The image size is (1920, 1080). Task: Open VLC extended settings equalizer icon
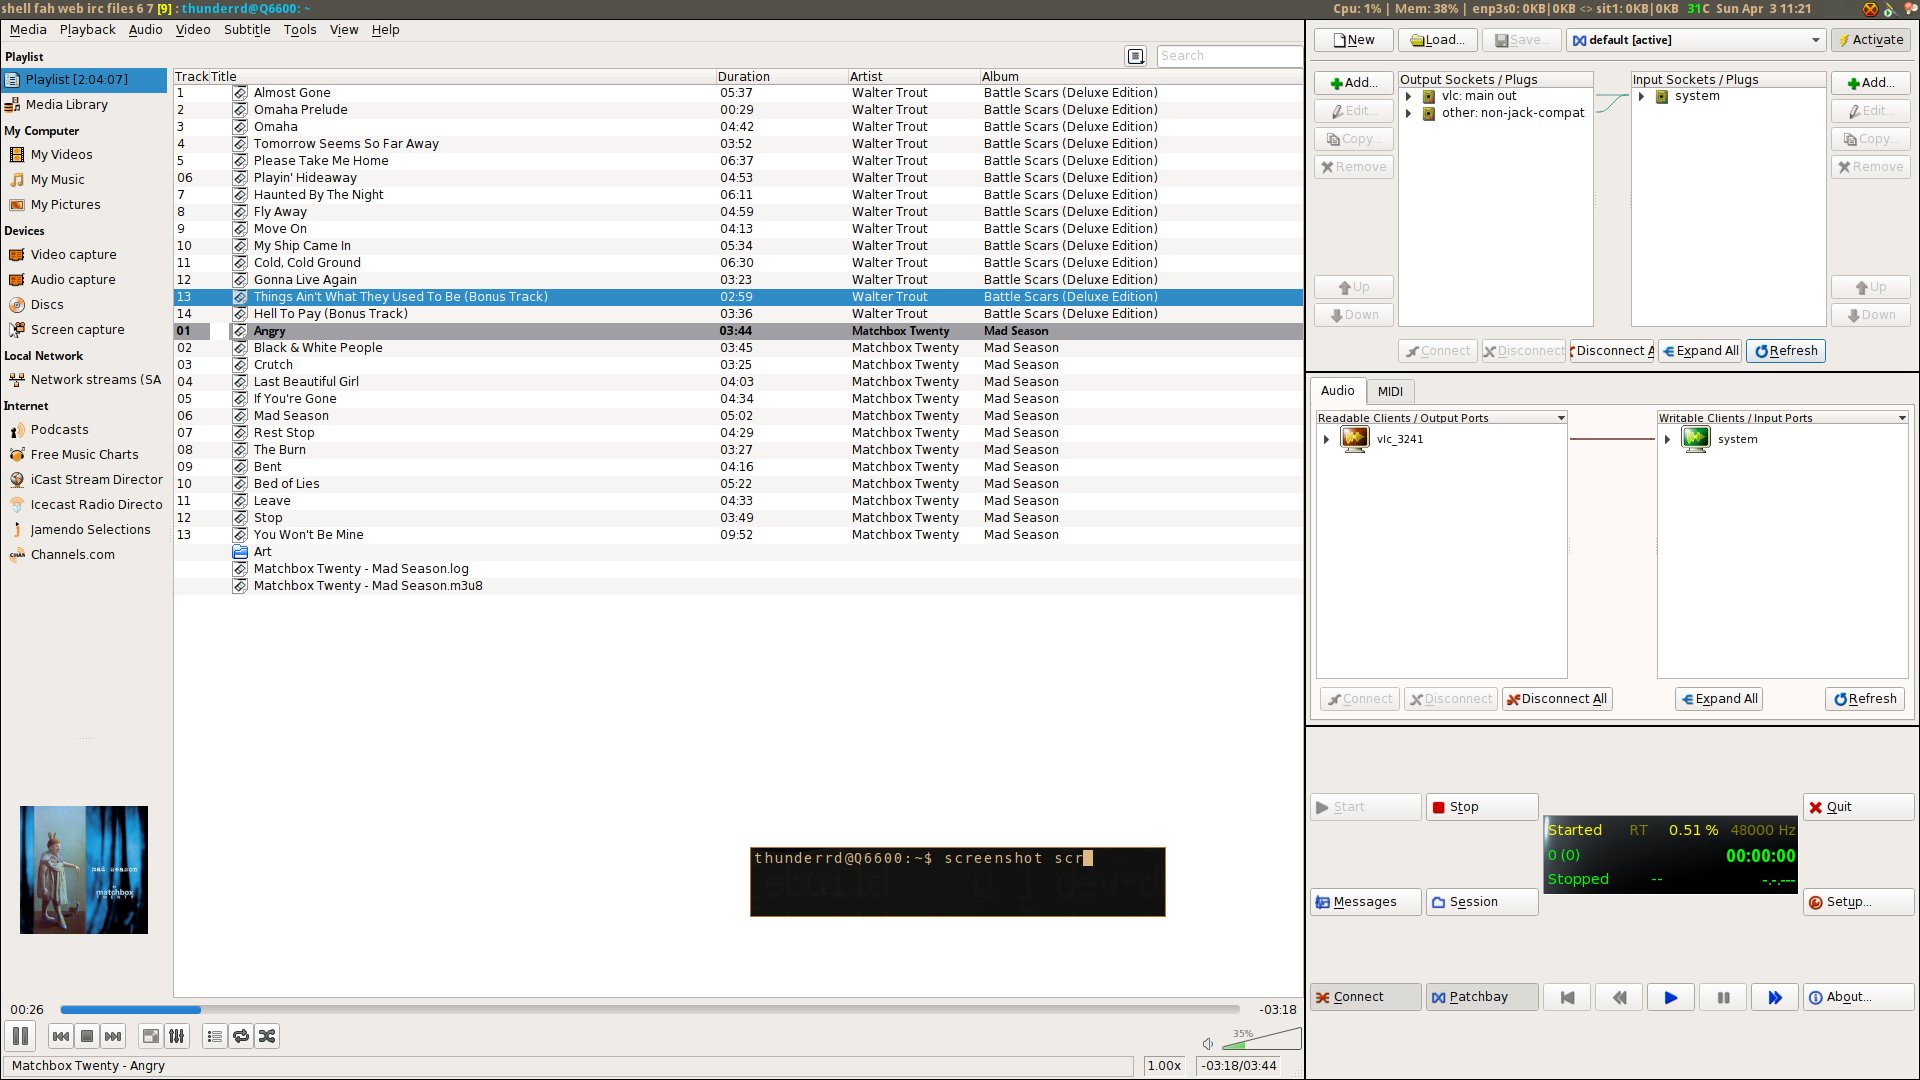[x=177, y=1036]
